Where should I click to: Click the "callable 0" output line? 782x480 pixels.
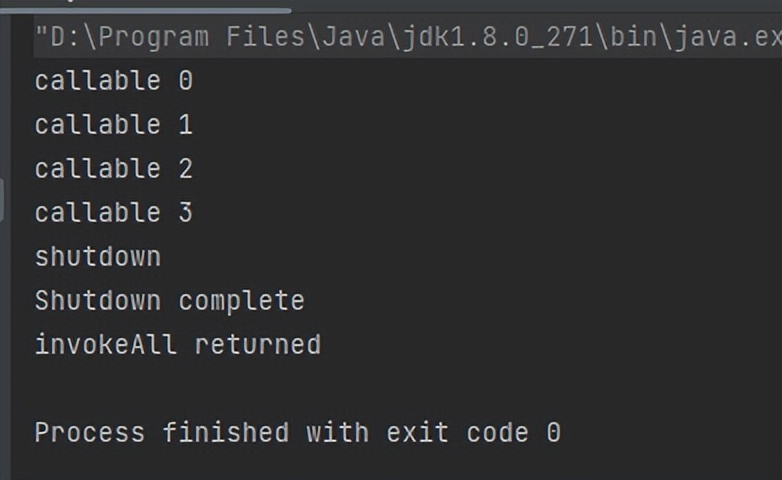tap(113, 81)
